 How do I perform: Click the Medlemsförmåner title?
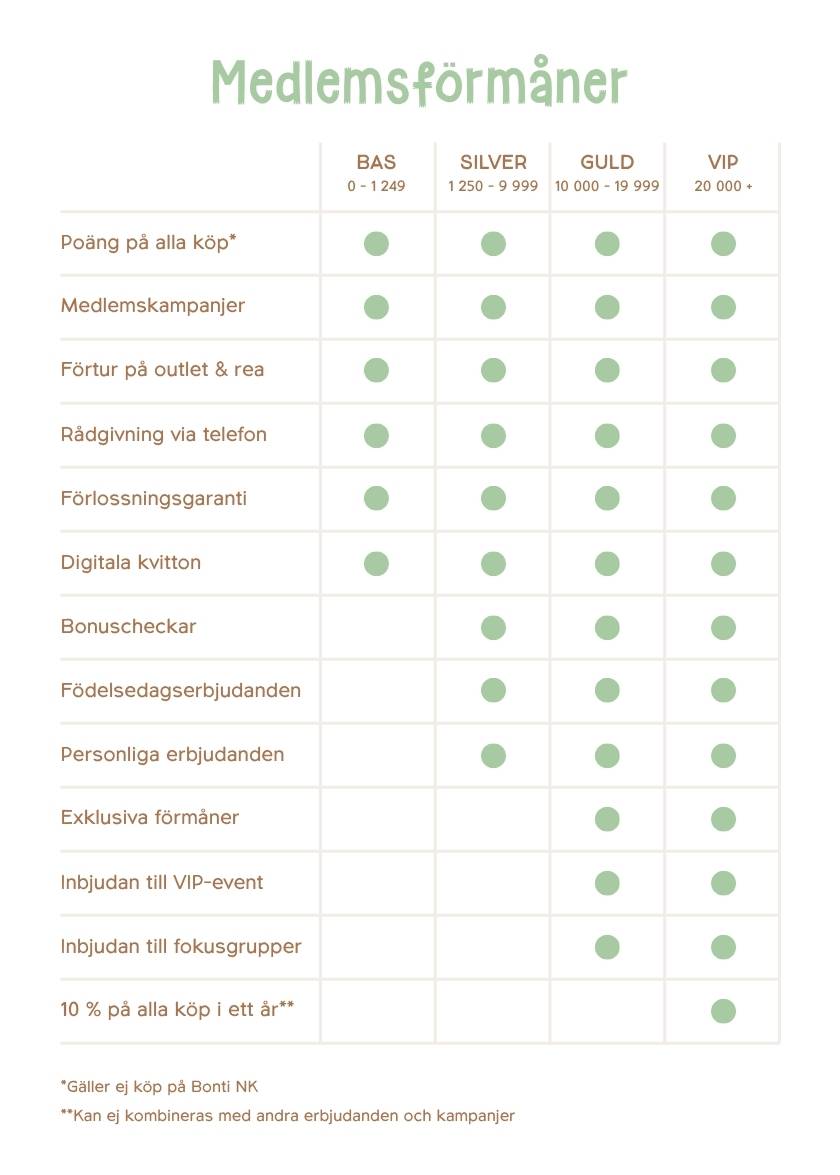coord(419,82)
